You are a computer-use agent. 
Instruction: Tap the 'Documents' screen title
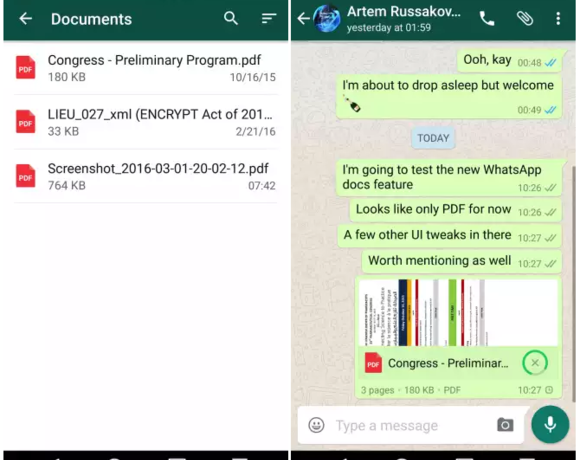pyautogui.click(x=91, y=19)
